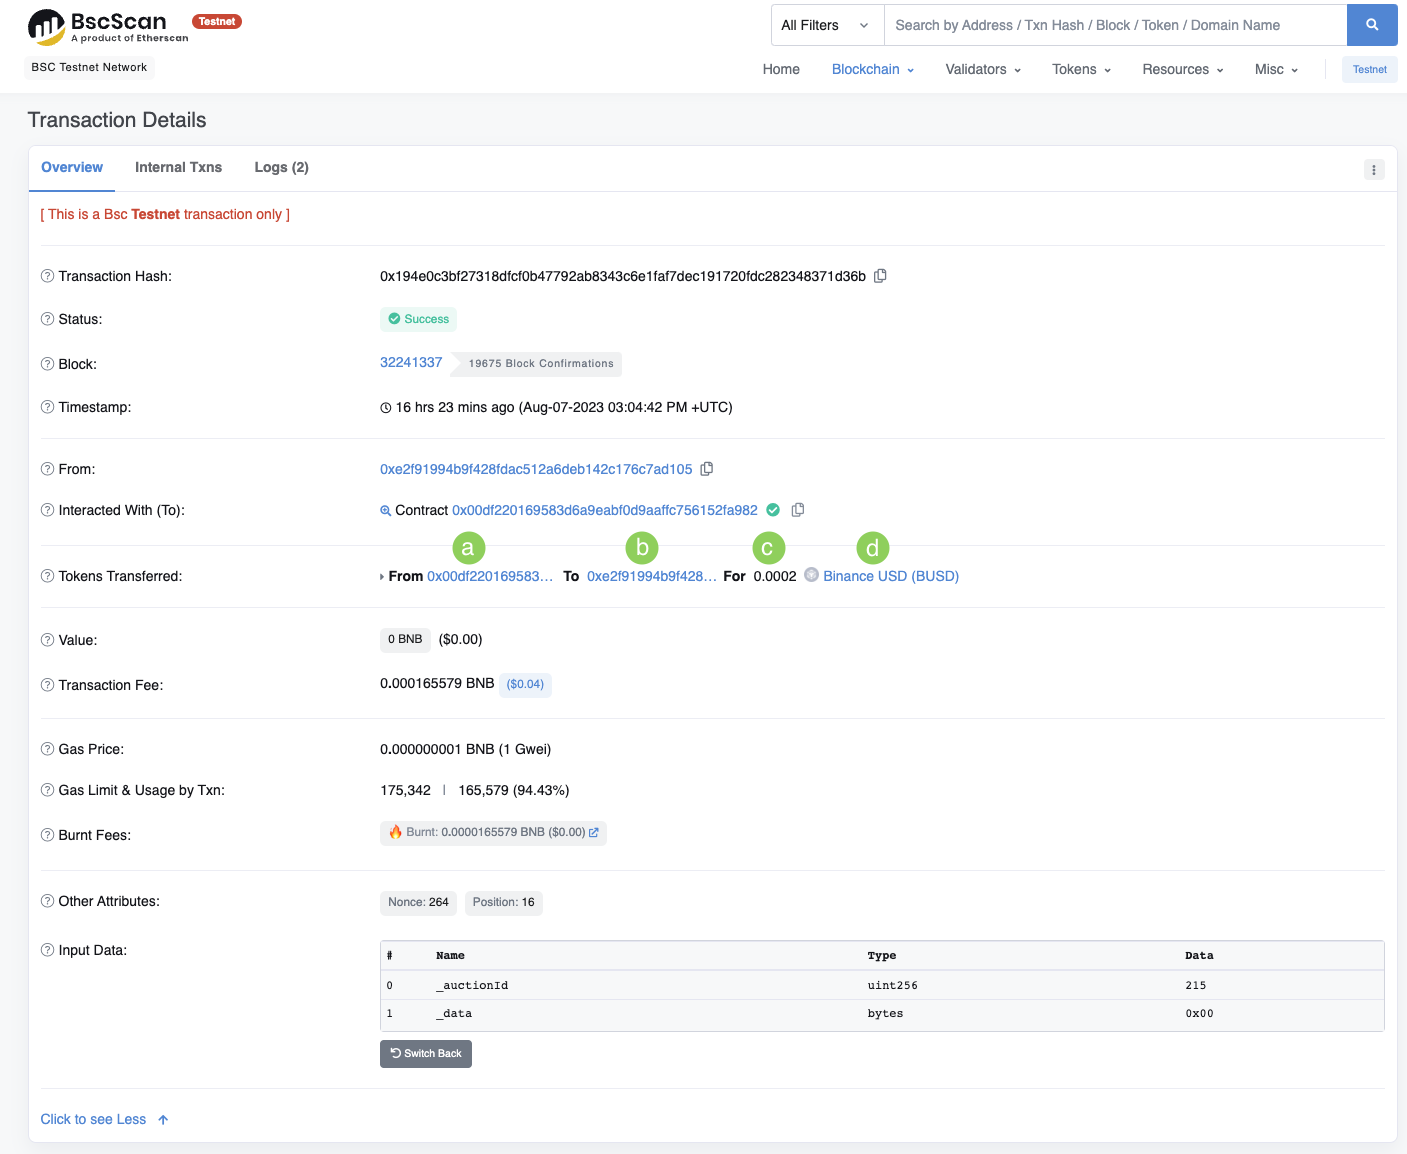Open the All Filters dropdown

click(826, 25)
